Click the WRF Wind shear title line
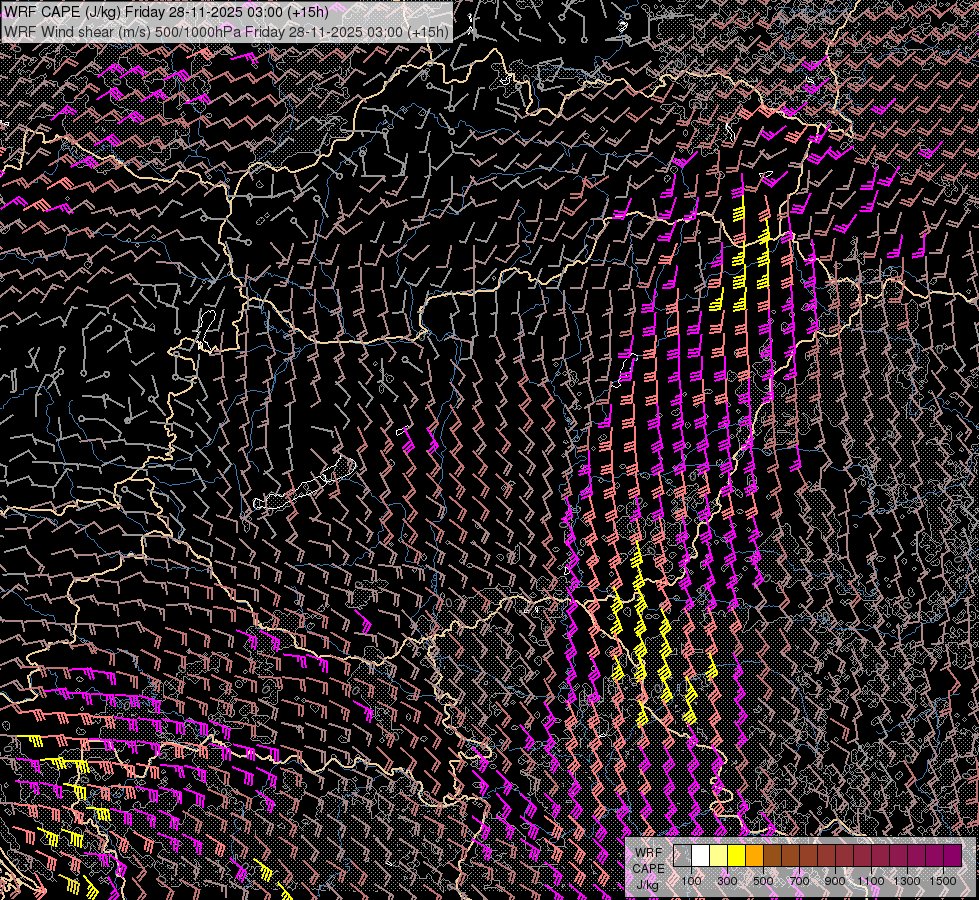This screenshot has width=979, height=900. point(226,31)
